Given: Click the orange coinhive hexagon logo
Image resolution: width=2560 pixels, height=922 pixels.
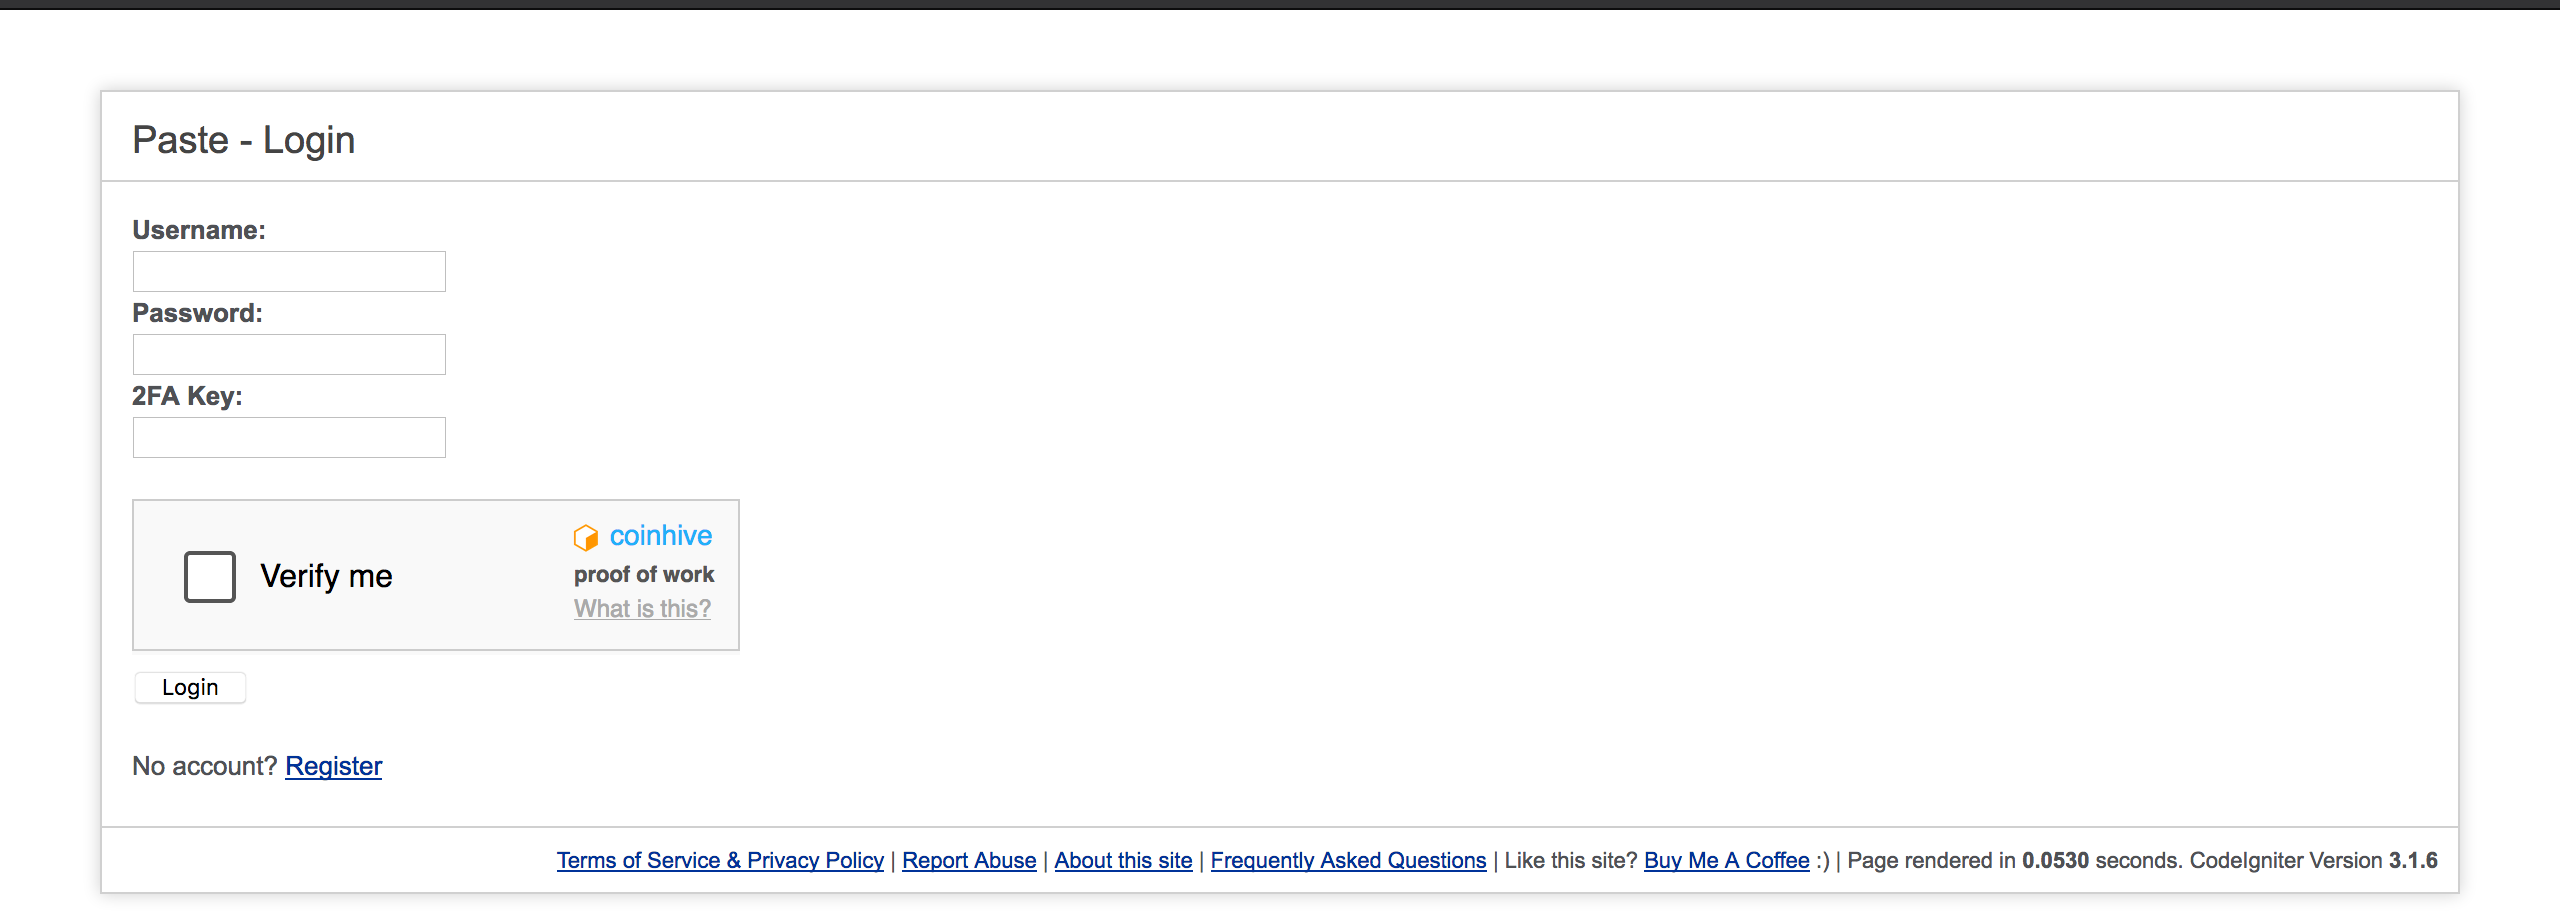Looking at the screenshot, I should click(585, 537).
